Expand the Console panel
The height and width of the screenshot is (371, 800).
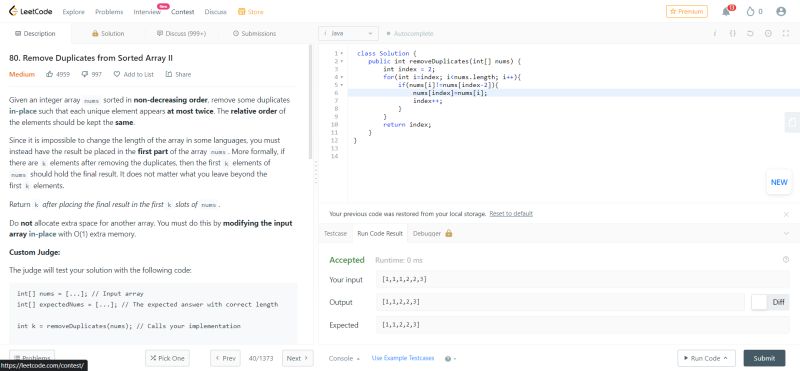pos(344,358)
